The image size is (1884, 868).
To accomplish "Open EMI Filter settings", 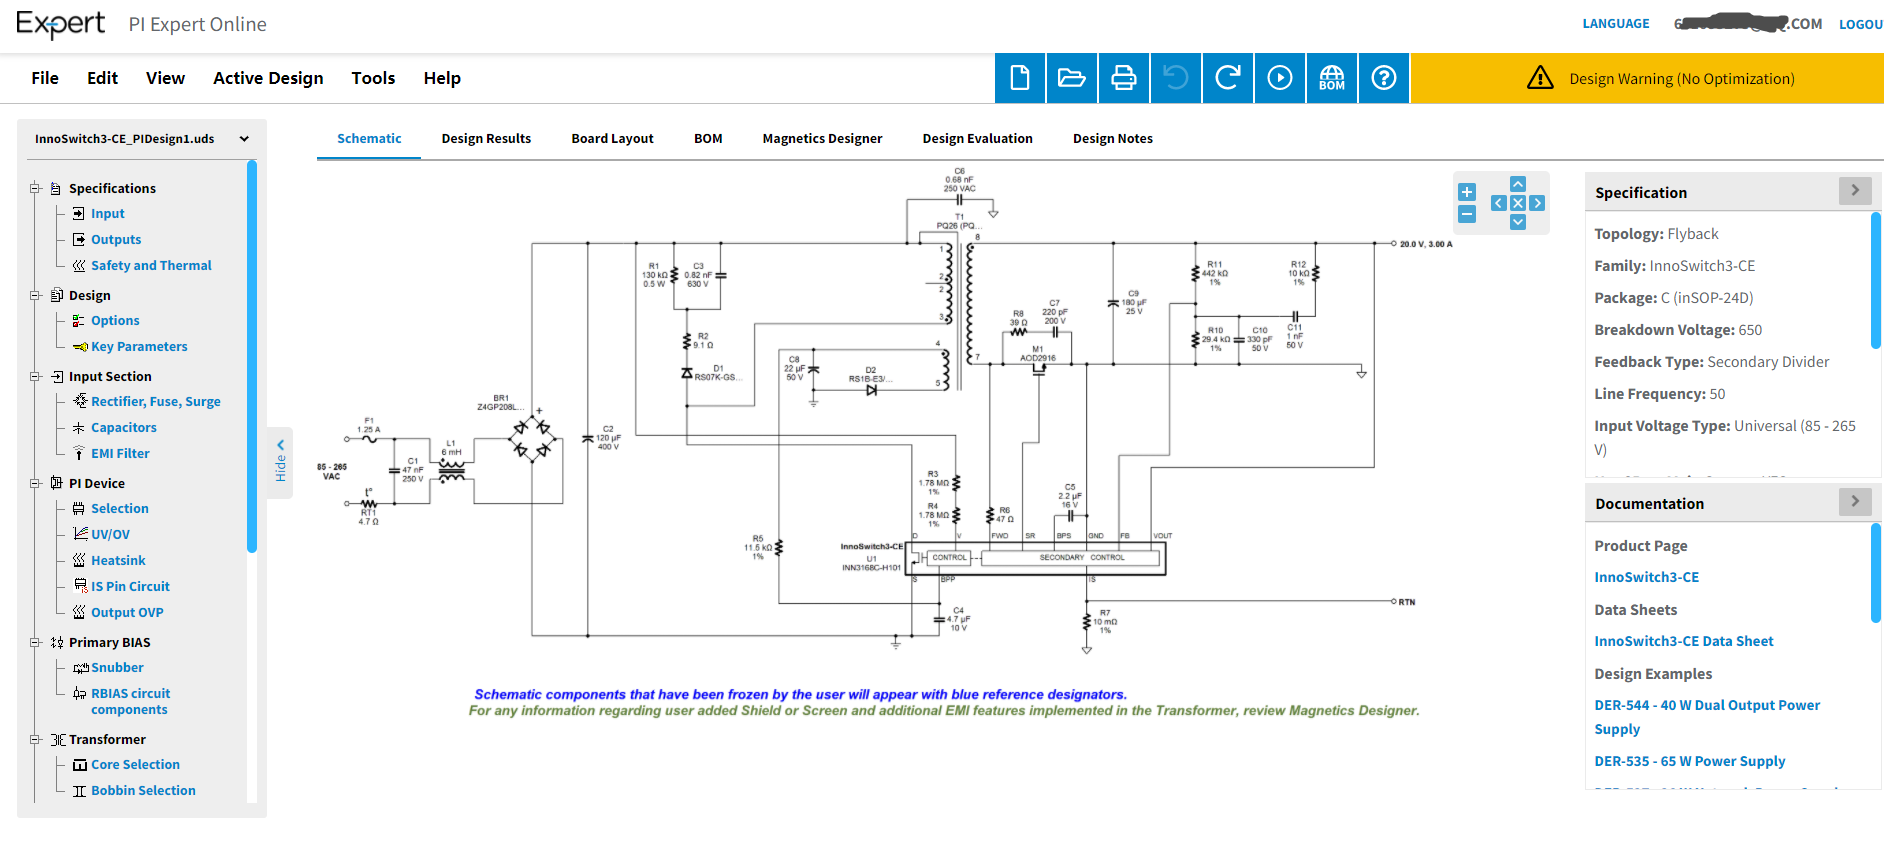I will pos(120,454).
